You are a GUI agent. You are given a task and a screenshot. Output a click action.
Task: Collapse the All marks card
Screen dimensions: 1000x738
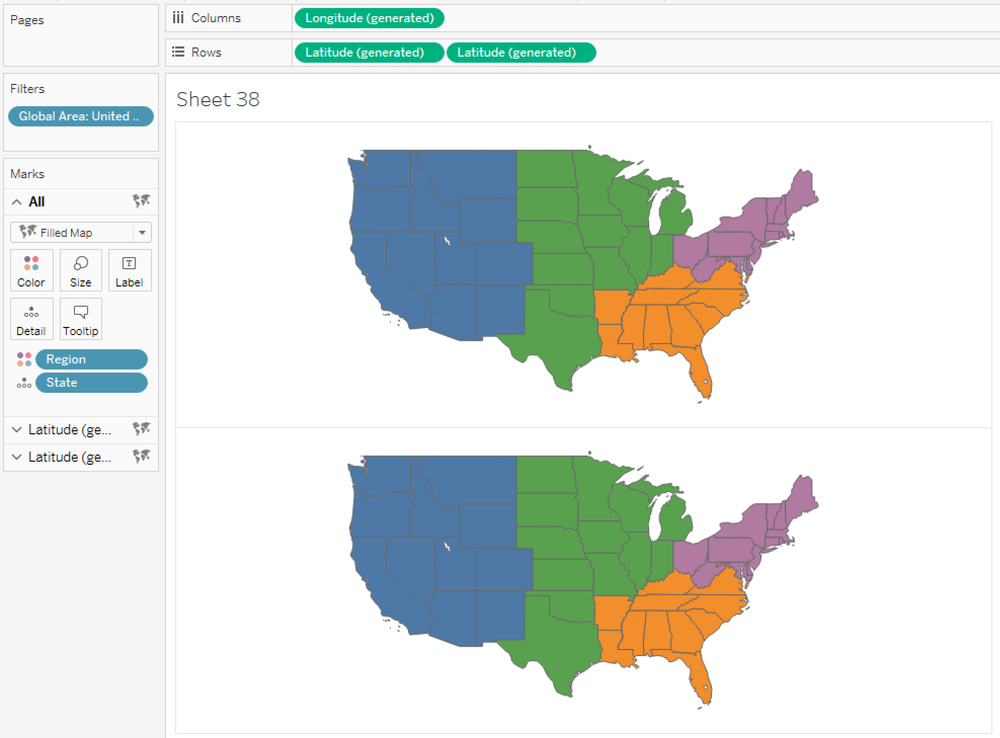tap(14, 201)
